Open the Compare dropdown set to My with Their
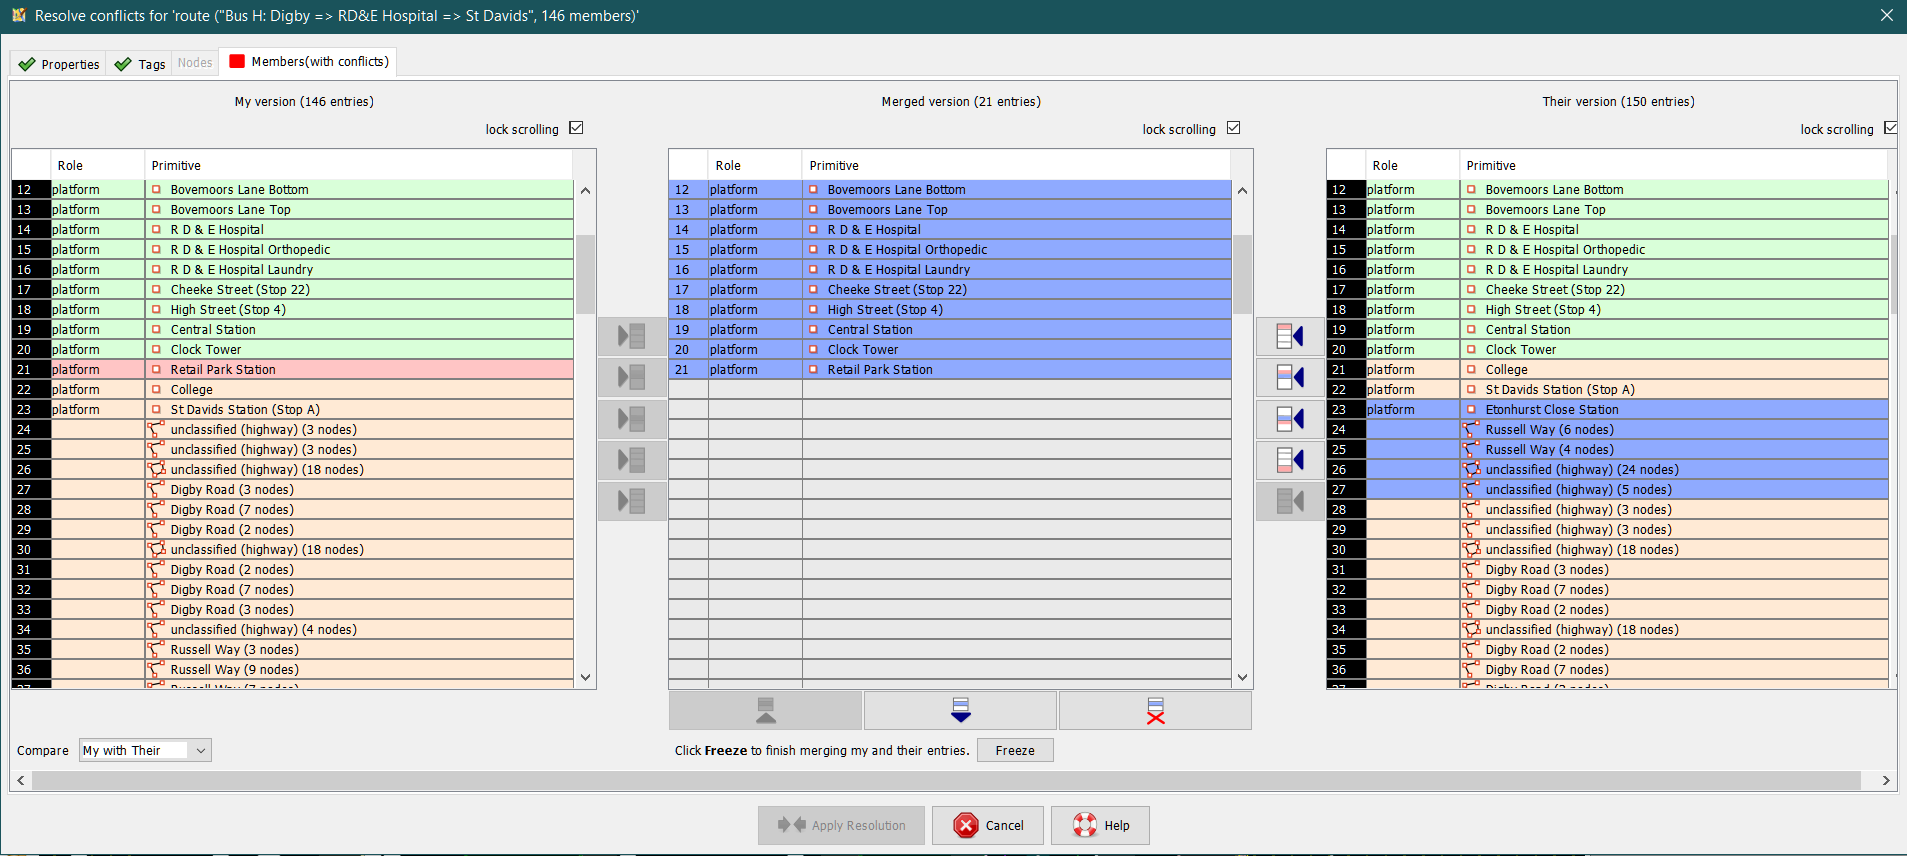The image size is (1907, 856). (x=145, y=750)
